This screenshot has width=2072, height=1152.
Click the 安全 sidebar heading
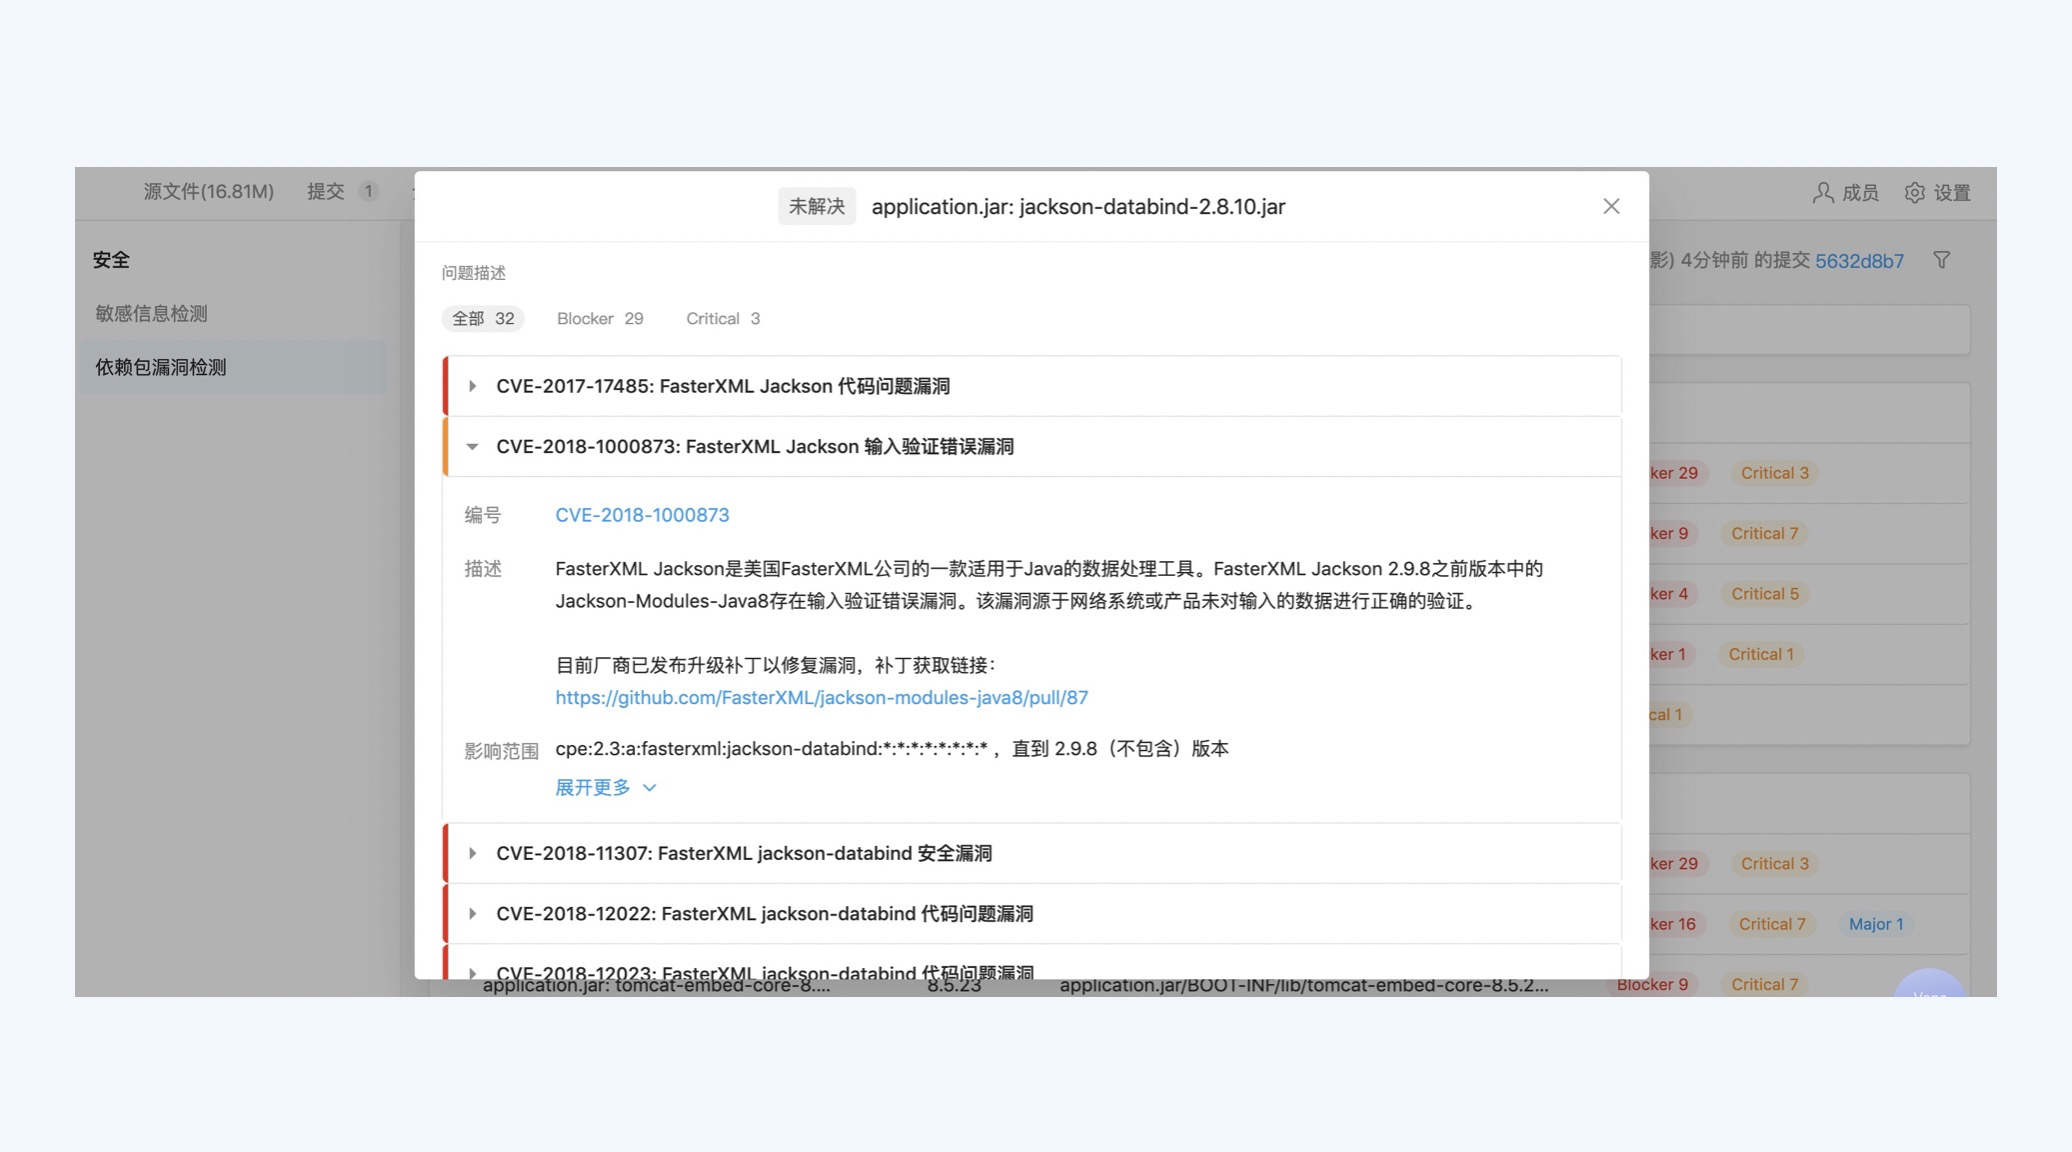111,260
